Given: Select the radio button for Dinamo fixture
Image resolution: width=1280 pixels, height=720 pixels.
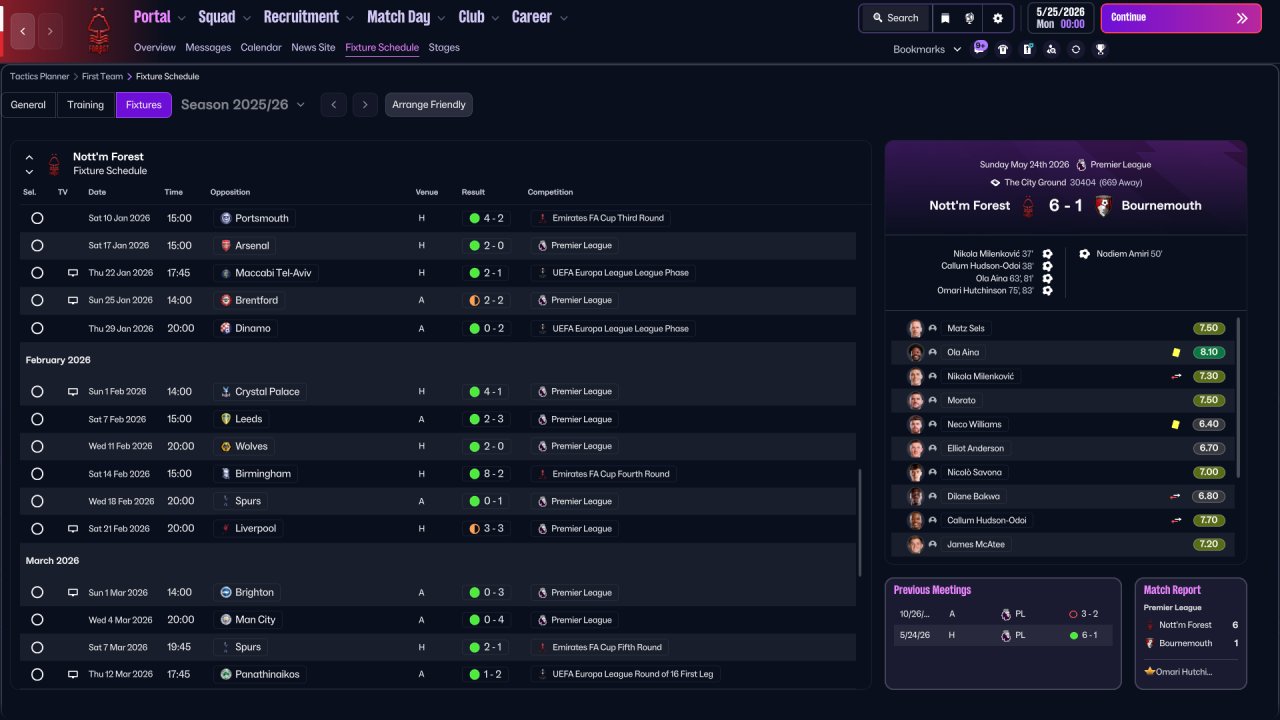Looking at the screenshot, I should tap(37, 328).
